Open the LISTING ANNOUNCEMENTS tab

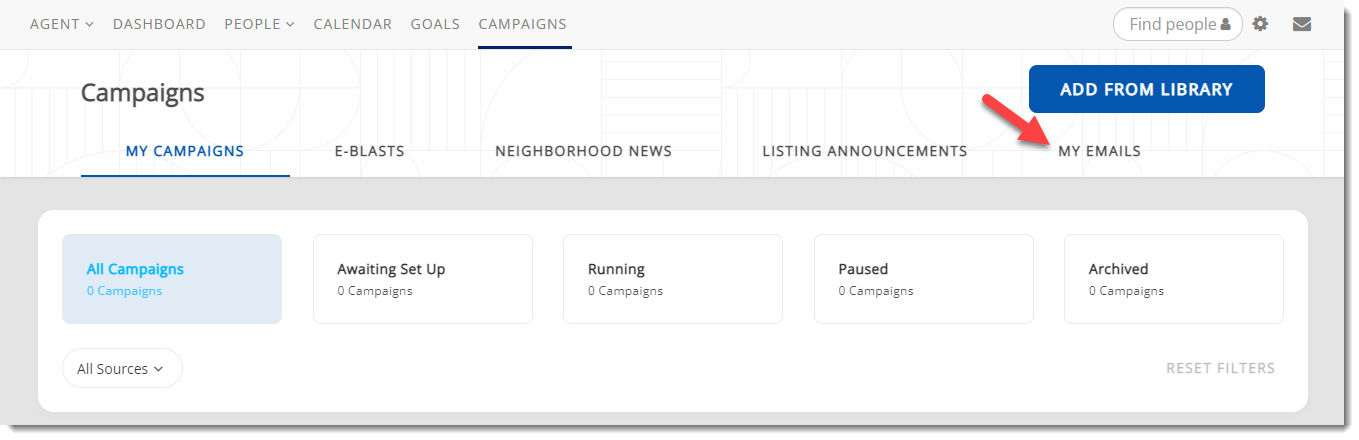pyautogui.click(x=865, y=151)
